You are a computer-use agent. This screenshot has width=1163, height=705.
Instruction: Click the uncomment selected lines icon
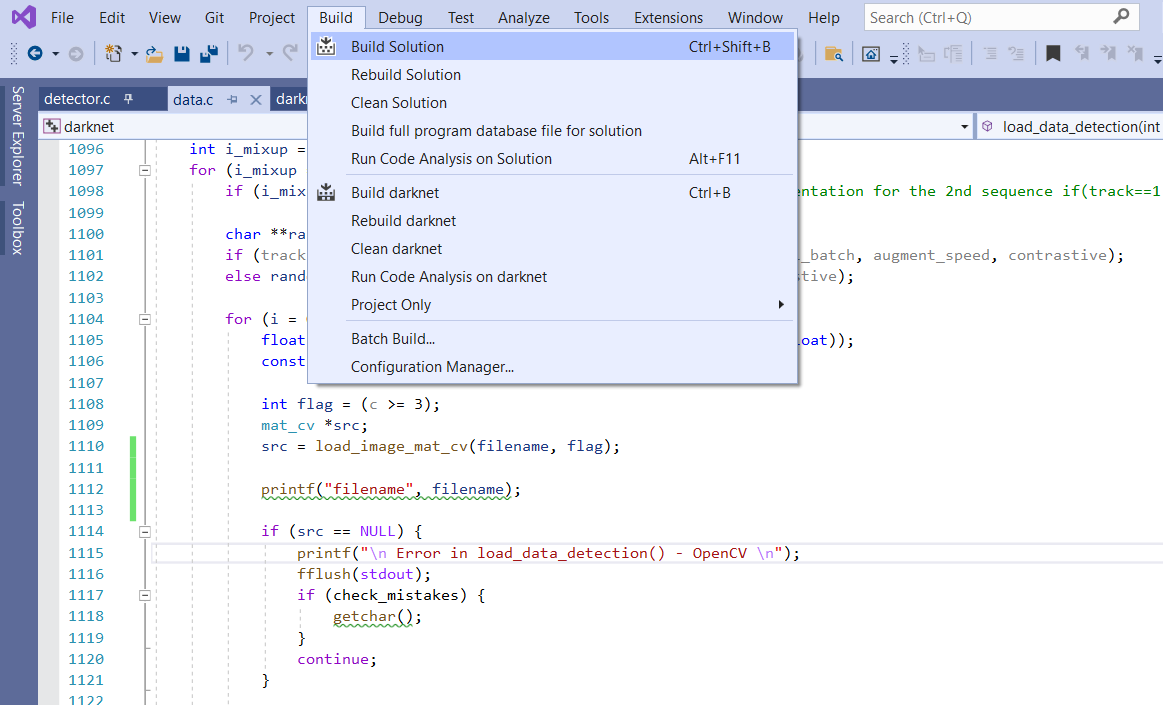1016,53
